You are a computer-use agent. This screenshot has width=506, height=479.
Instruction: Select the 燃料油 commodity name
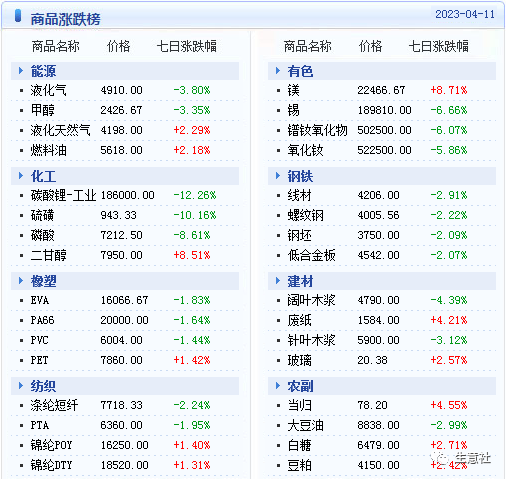[x=48, y=150]
